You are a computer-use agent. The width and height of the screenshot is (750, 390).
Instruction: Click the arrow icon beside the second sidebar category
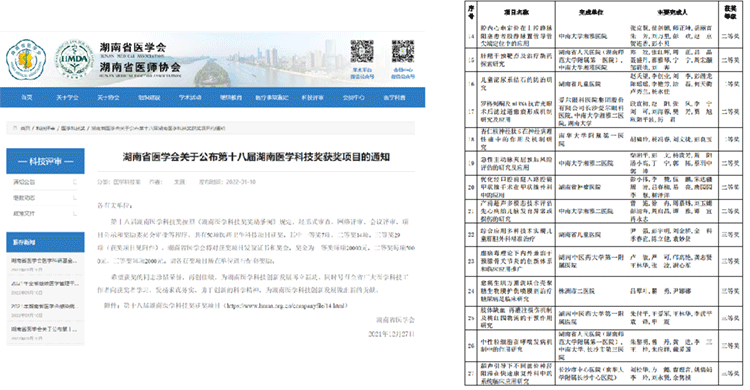pyautogui.click(x=75, y=198)
